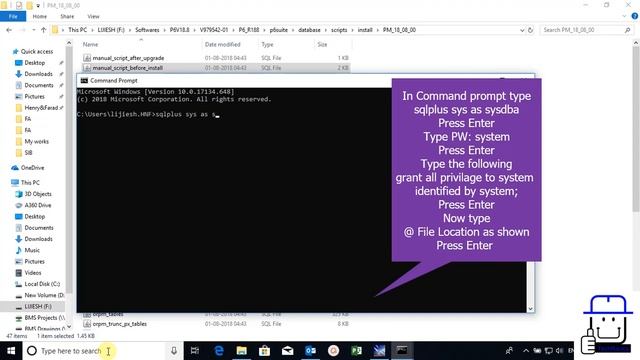Open OneDrive in navigation pane
This screenshot has width=640, height=360.
pyautogui.click(x=32, y=168)
